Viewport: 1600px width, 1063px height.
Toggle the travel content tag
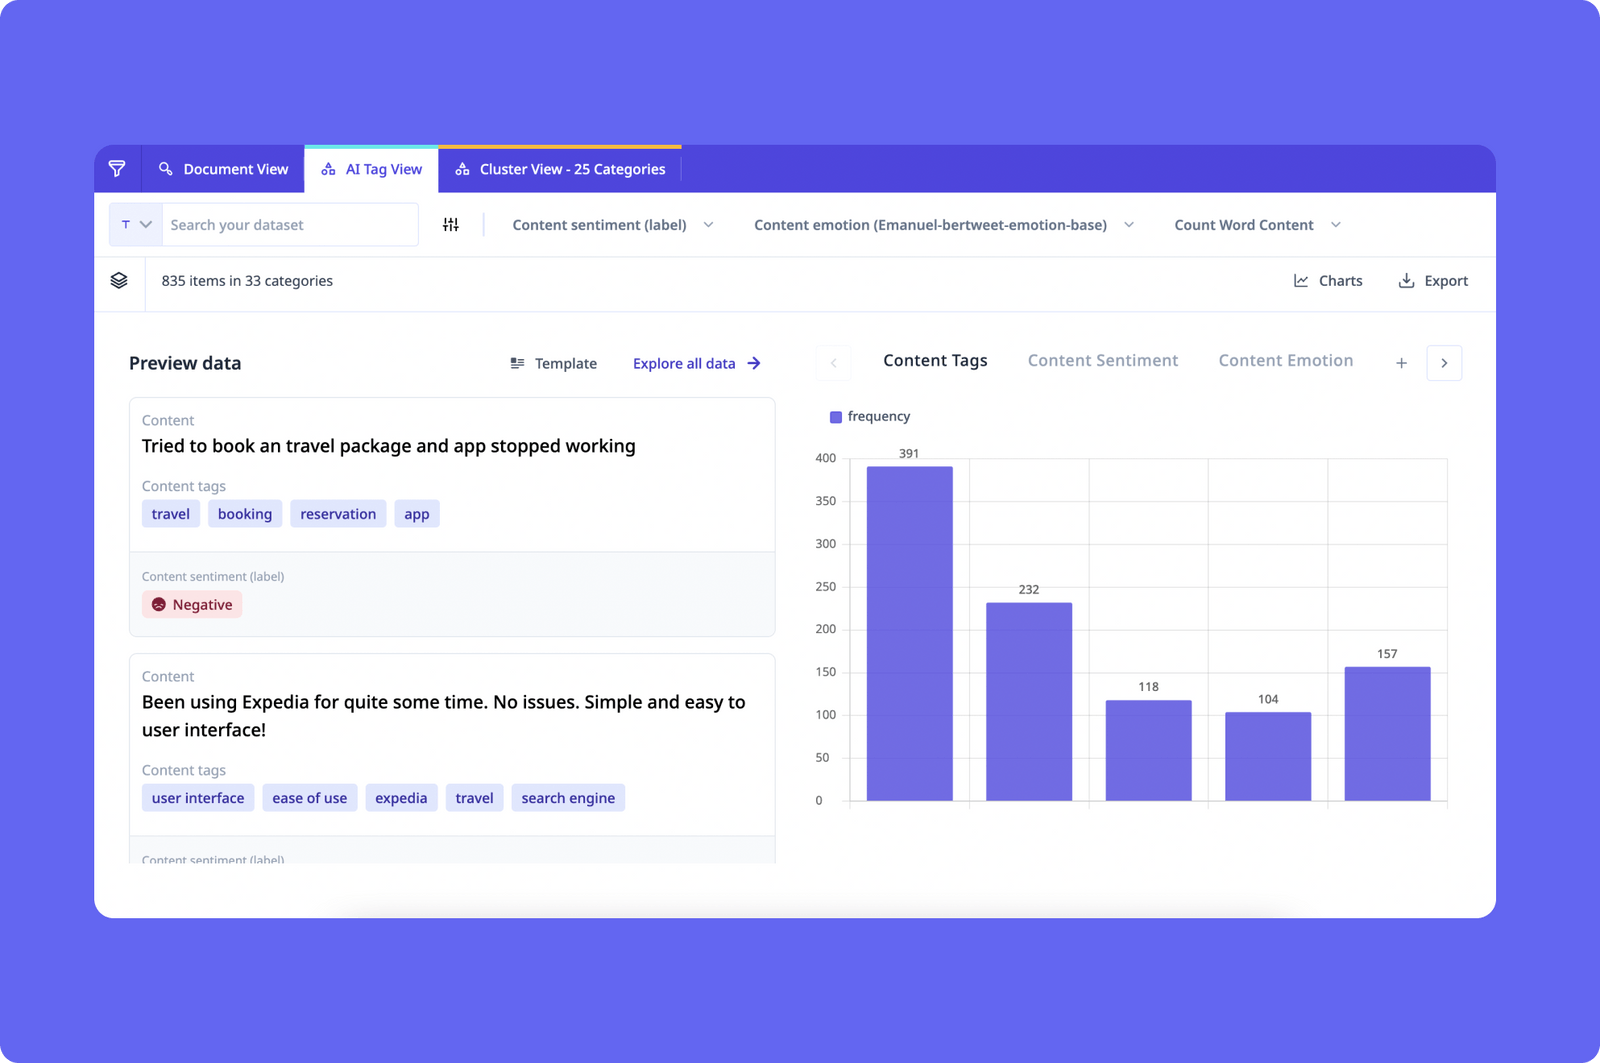click(x=170, y=513)
